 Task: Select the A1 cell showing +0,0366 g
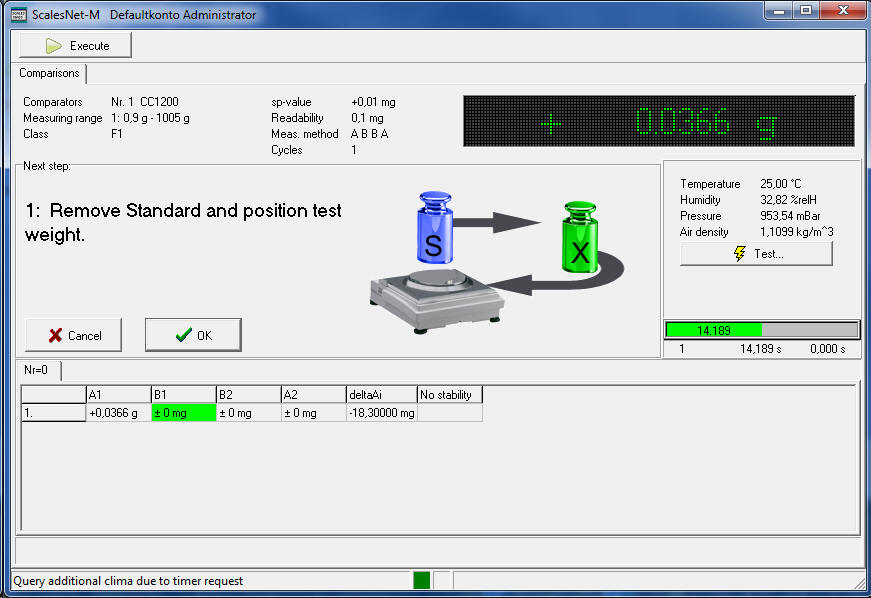tap(118, 413)
